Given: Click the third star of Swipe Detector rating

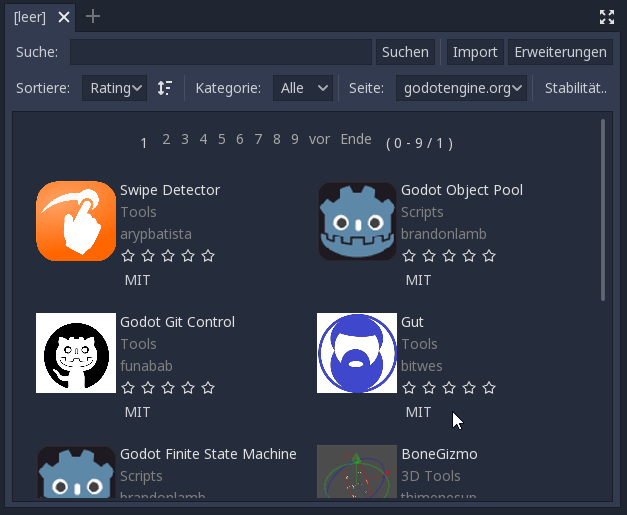Looking at the screenshot, I should click(x=168, y=256).
